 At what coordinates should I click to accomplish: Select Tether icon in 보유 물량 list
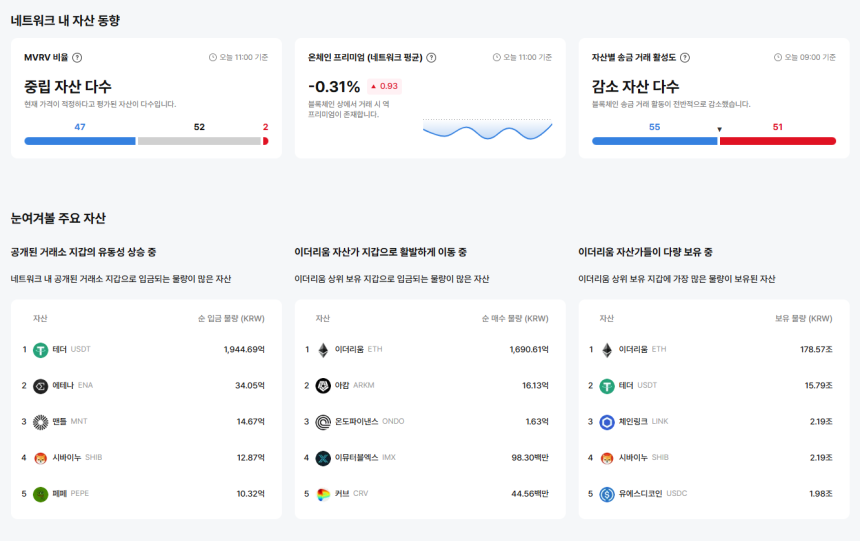tap(607, 386)
